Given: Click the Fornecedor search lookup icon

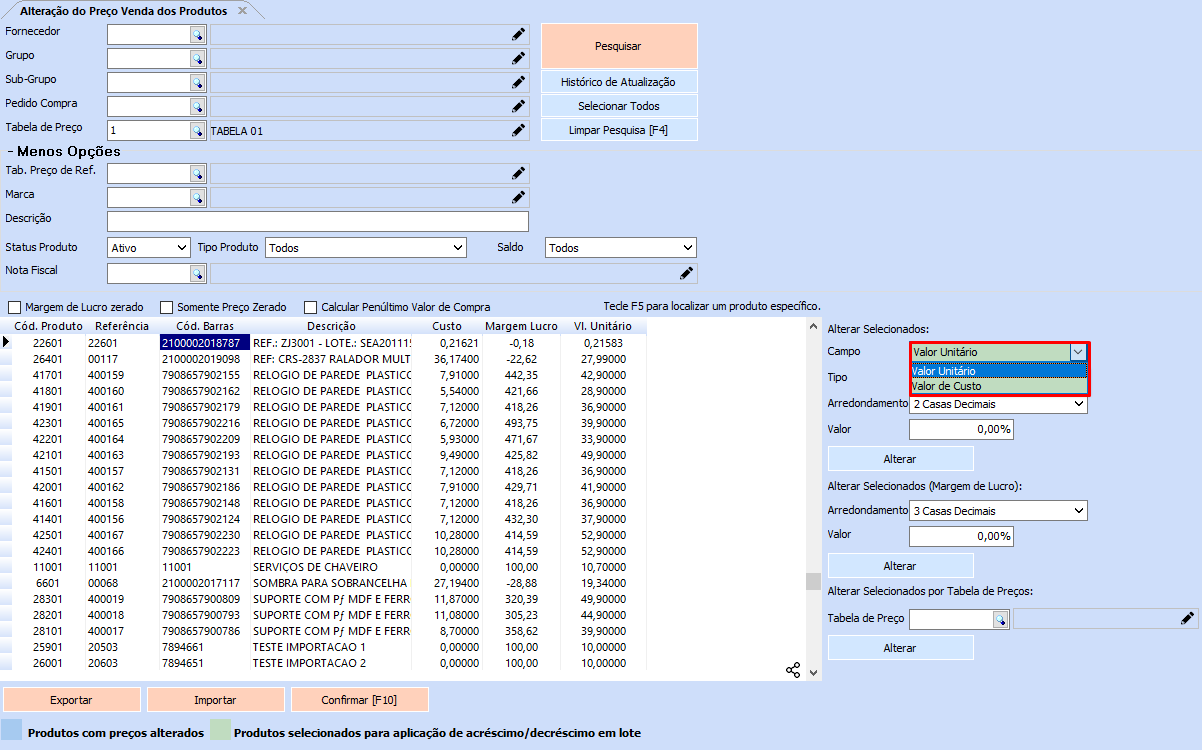Looking at the screenshot, I should tap(198, 34).
